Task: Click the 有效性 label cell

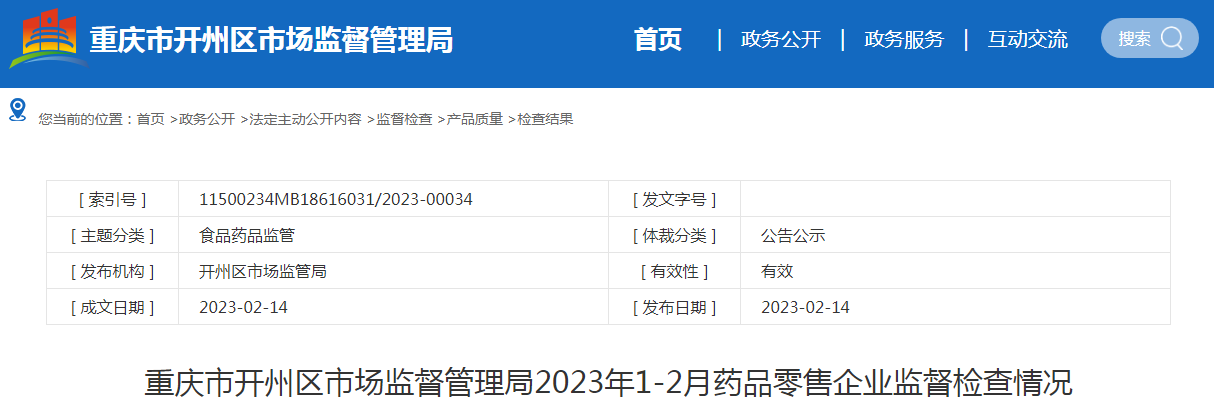Action: 674,271
